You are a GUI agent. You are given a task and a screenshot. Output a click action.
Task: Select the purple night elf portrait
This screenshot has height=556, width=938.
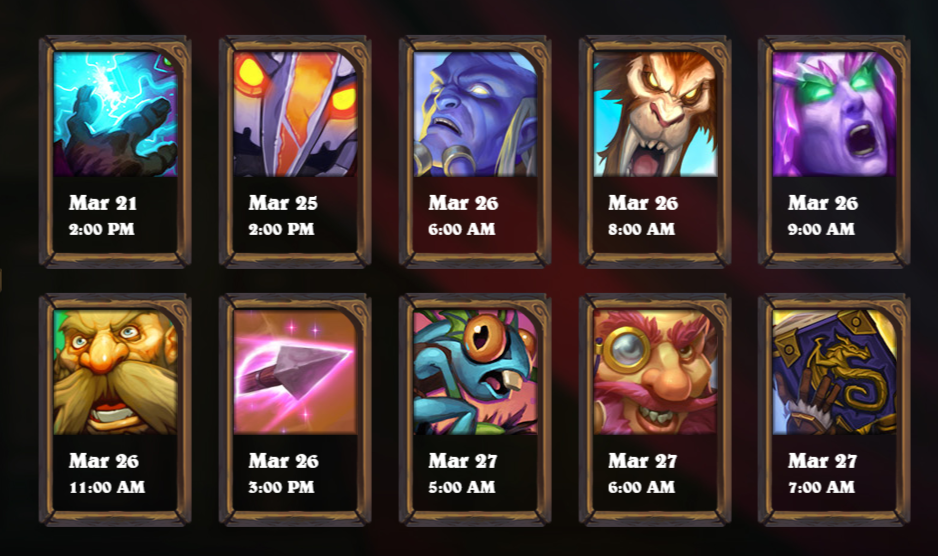coord(834,114)
